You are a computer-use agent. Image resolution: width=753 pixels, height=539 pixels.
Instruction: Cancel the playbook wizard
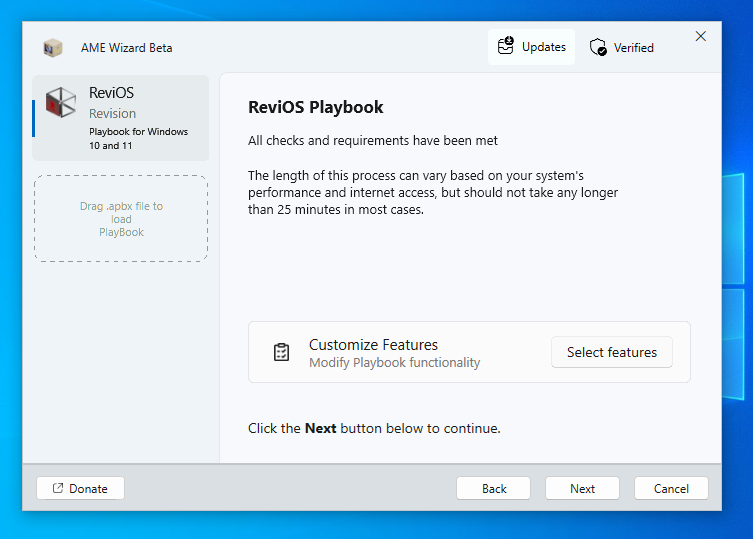click(671, 489)
